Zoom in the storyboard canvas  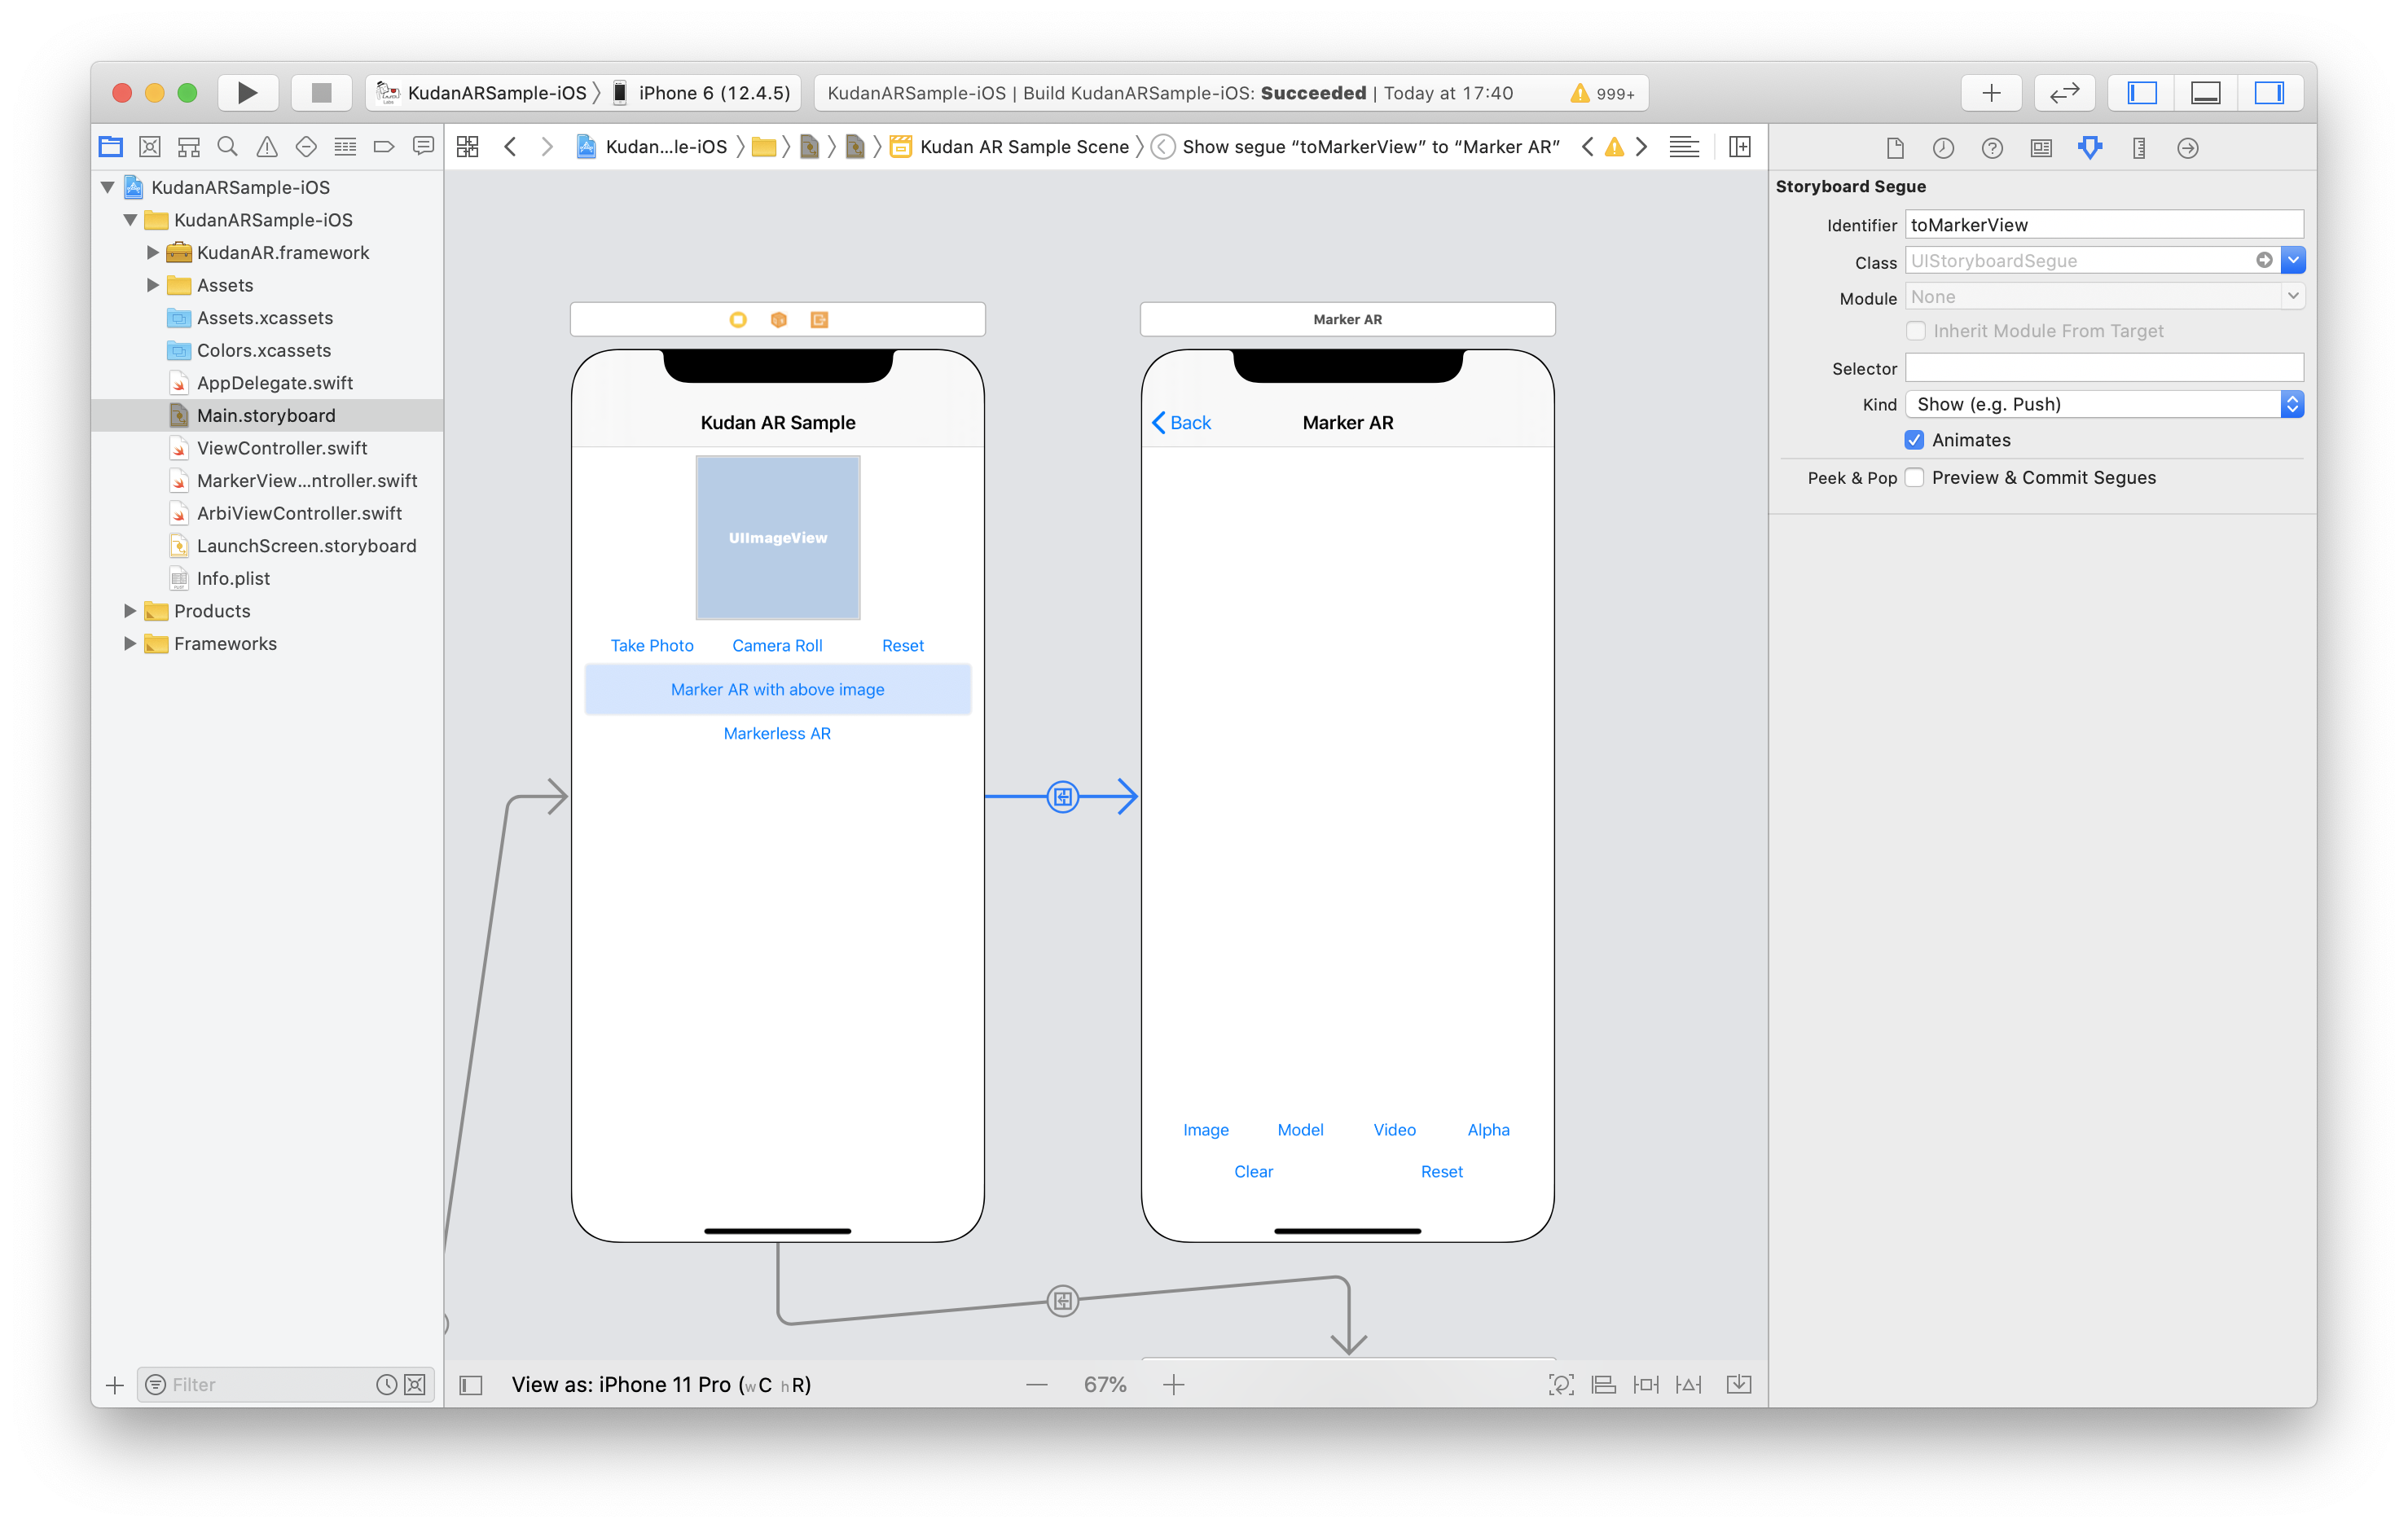[x=1174, y=1385]
